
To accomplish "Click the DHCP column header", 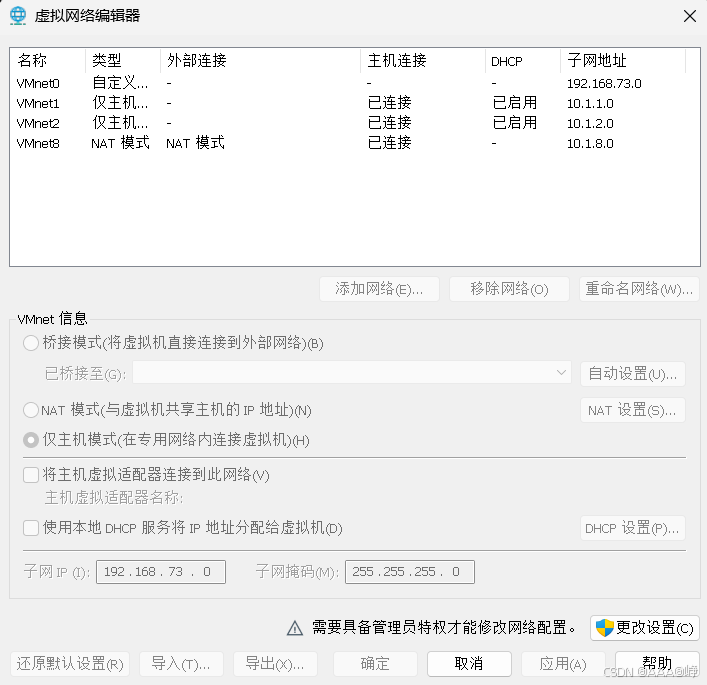I will 523,60.
